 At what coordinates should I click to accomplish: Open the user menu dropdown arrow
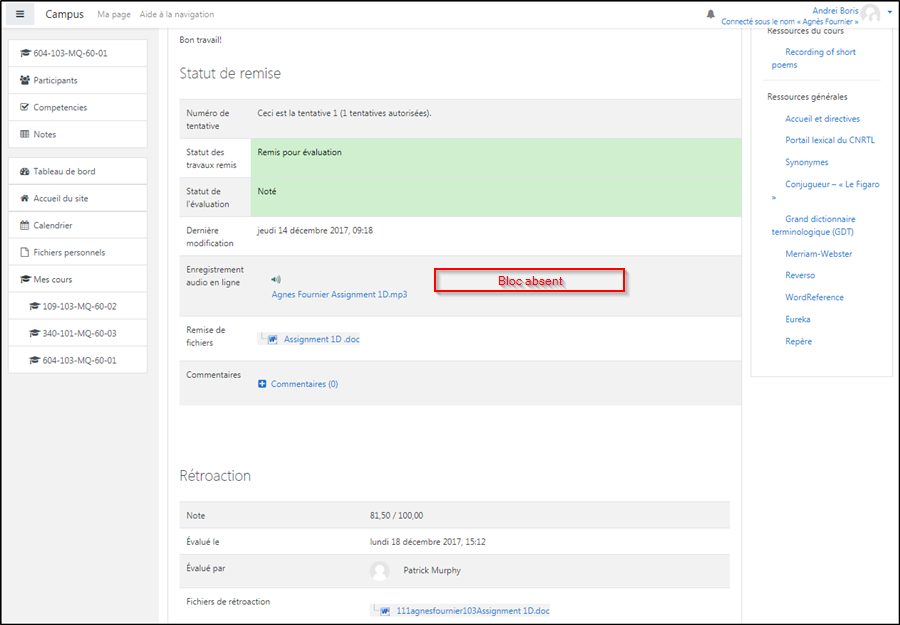889,11
